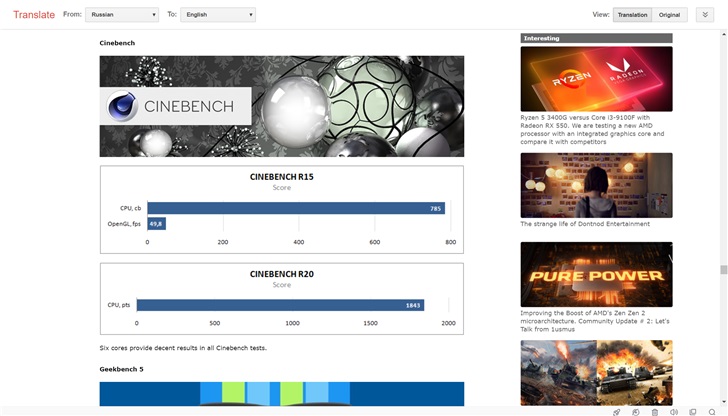This screenshot has width=728, height=416.
Task: Click the history clock icon in bottom bar
Action: coord(636,412)
